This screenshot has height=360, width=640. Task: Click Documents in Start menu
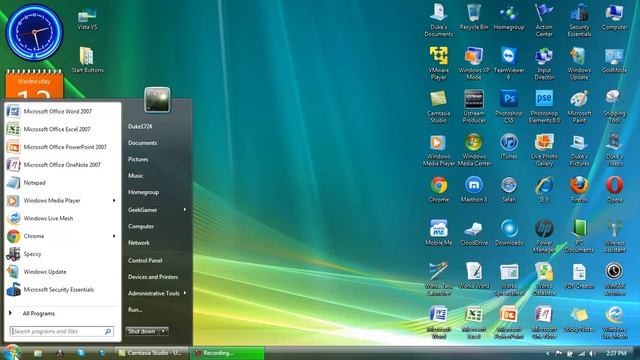[142, 143]
